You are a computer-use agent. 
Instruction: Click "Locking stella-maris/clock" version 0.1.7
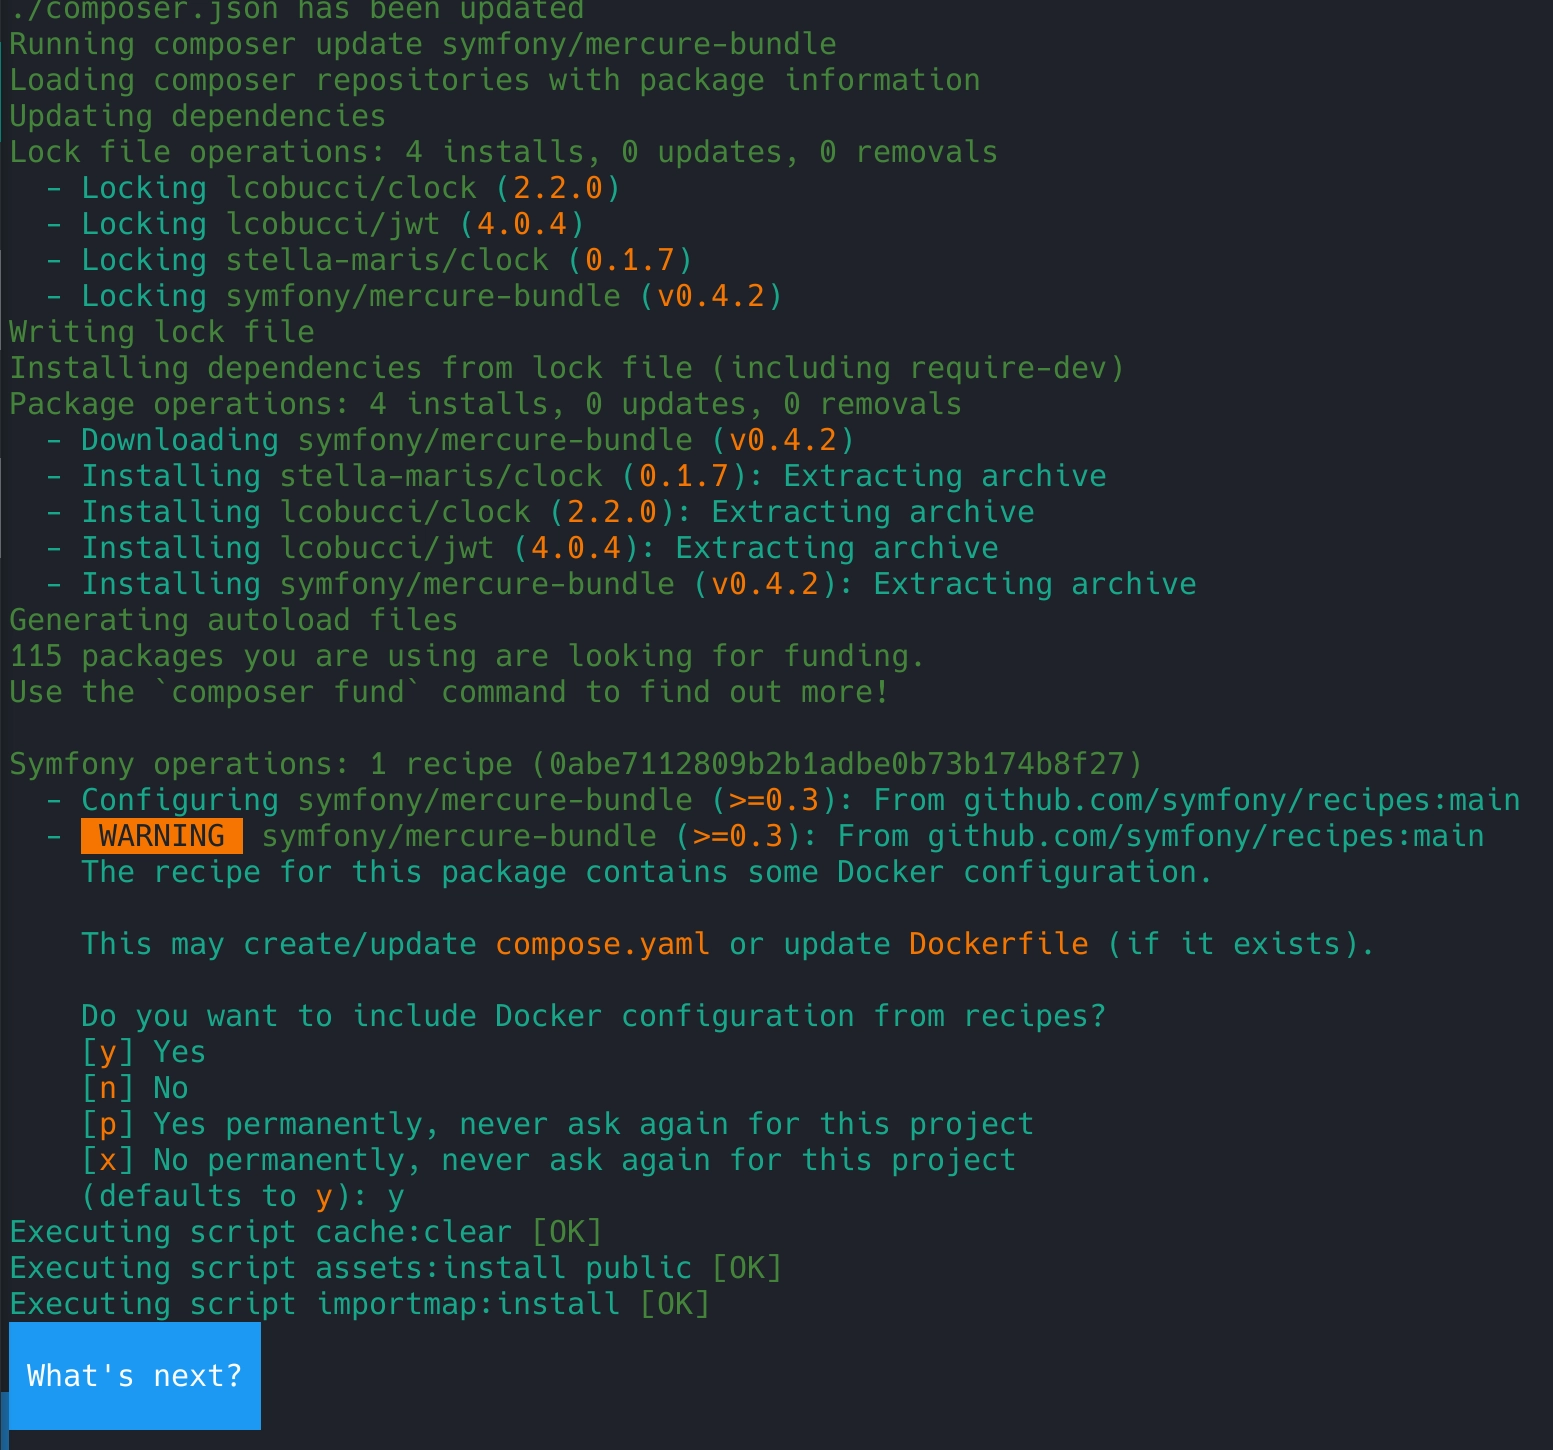[630, 260]
